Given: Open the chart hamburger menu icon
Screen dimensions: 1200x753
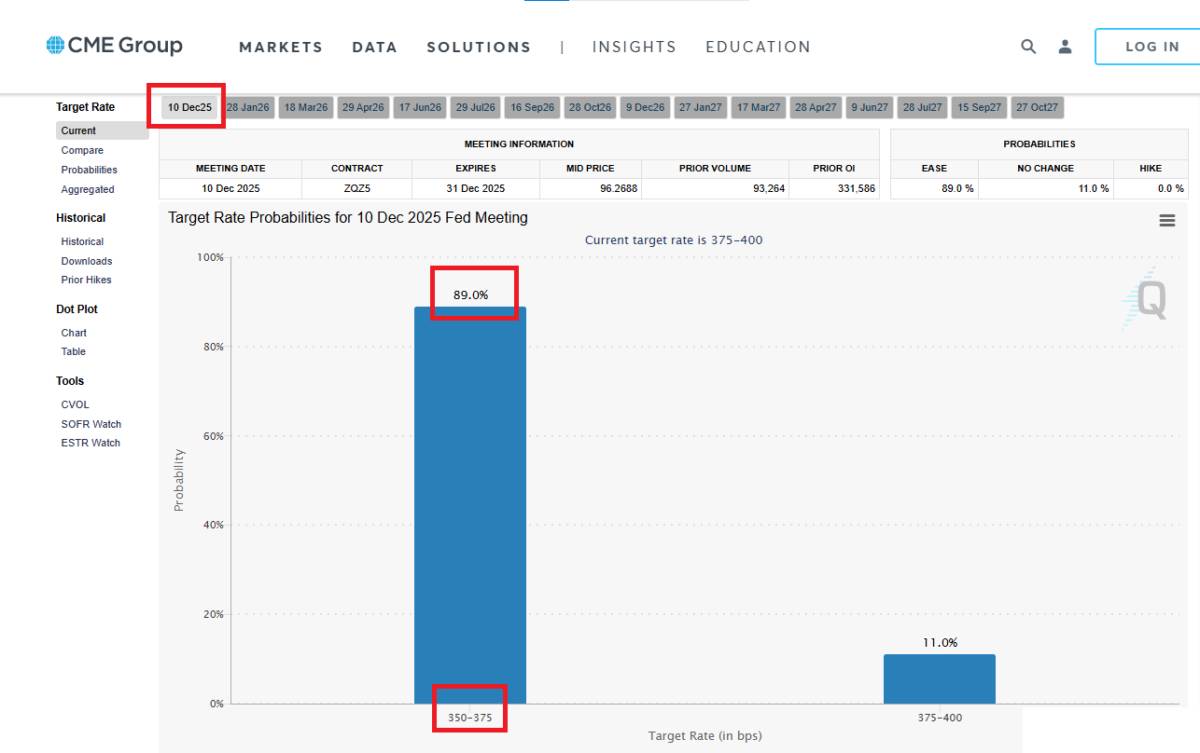Looking at the screenshot, I should (x=1167, y=221).
